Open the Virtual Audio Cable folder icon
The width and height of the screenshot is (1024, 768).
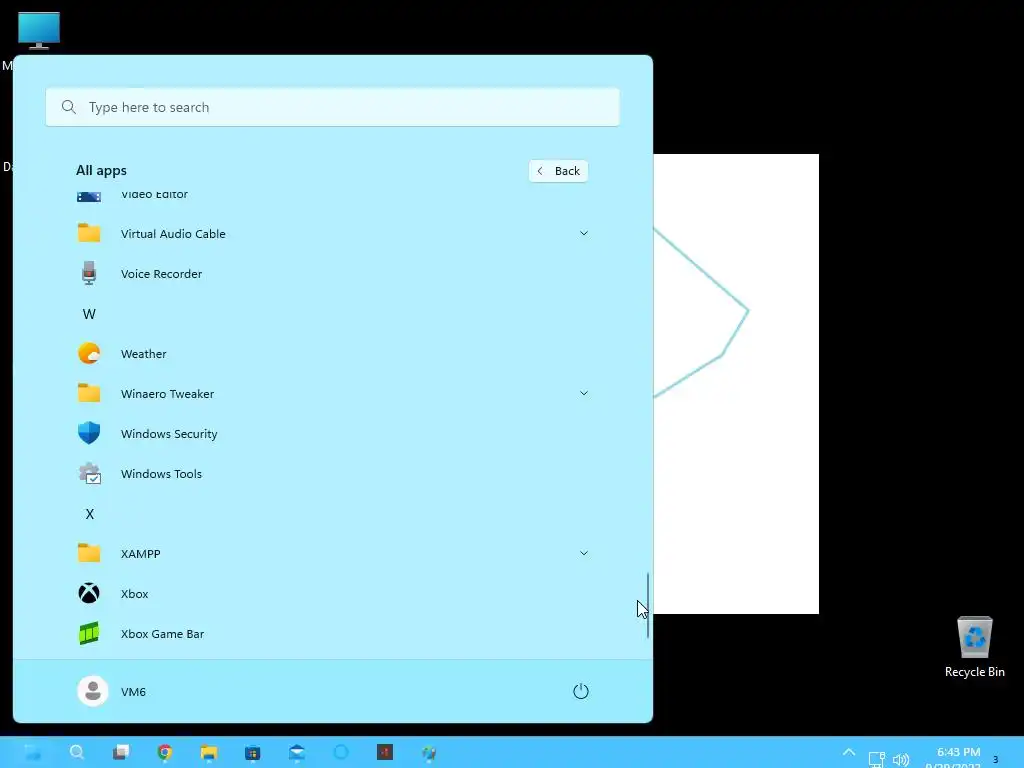click(89, 233)
